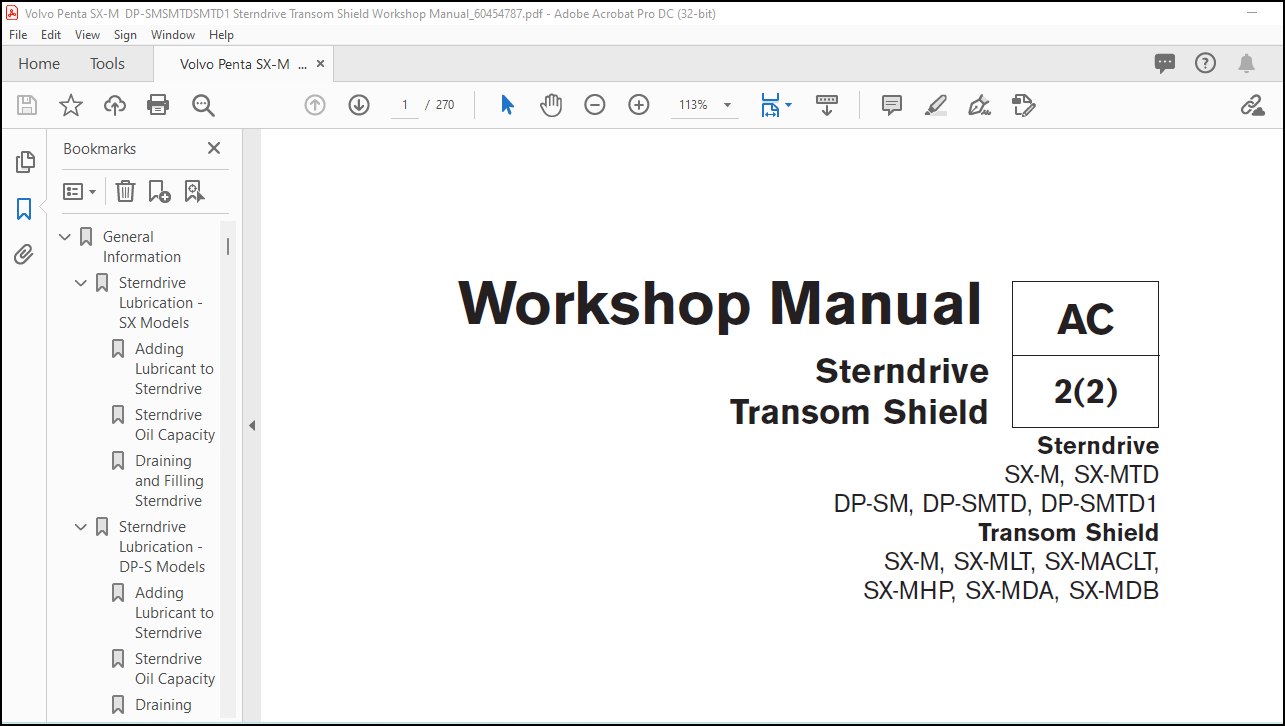
Task: Open the notifications bell
Action: [1246, 63]
